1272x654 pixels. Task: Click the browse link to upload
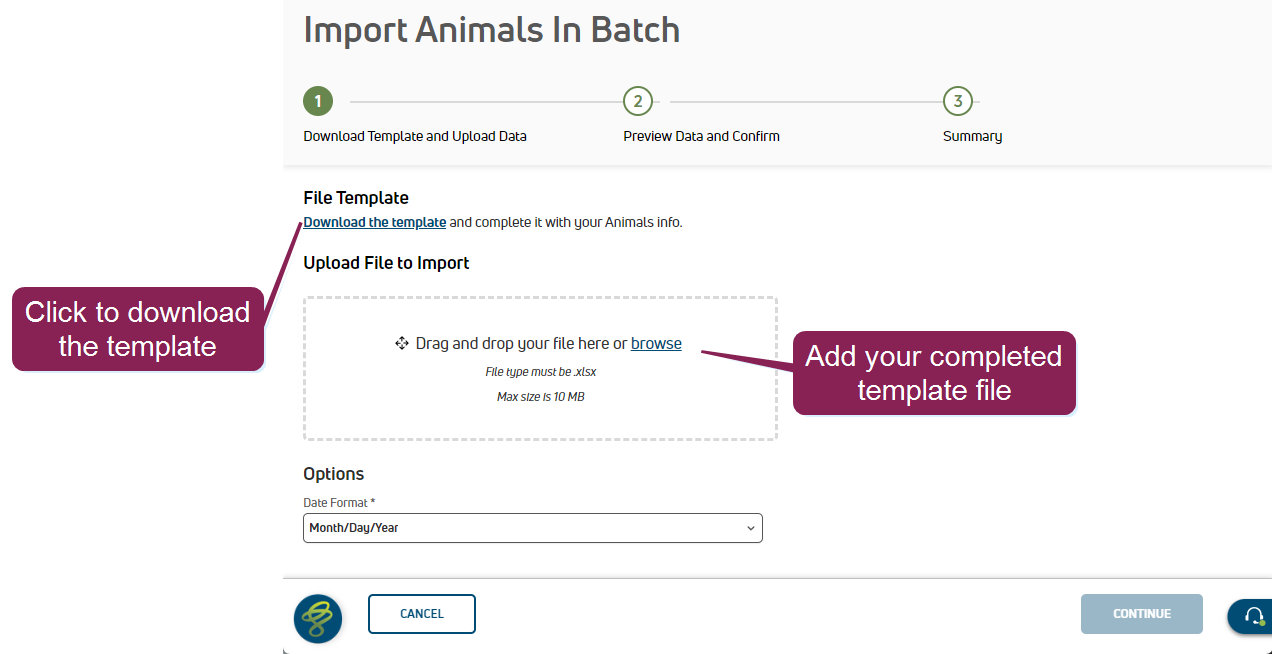[656, 344]
